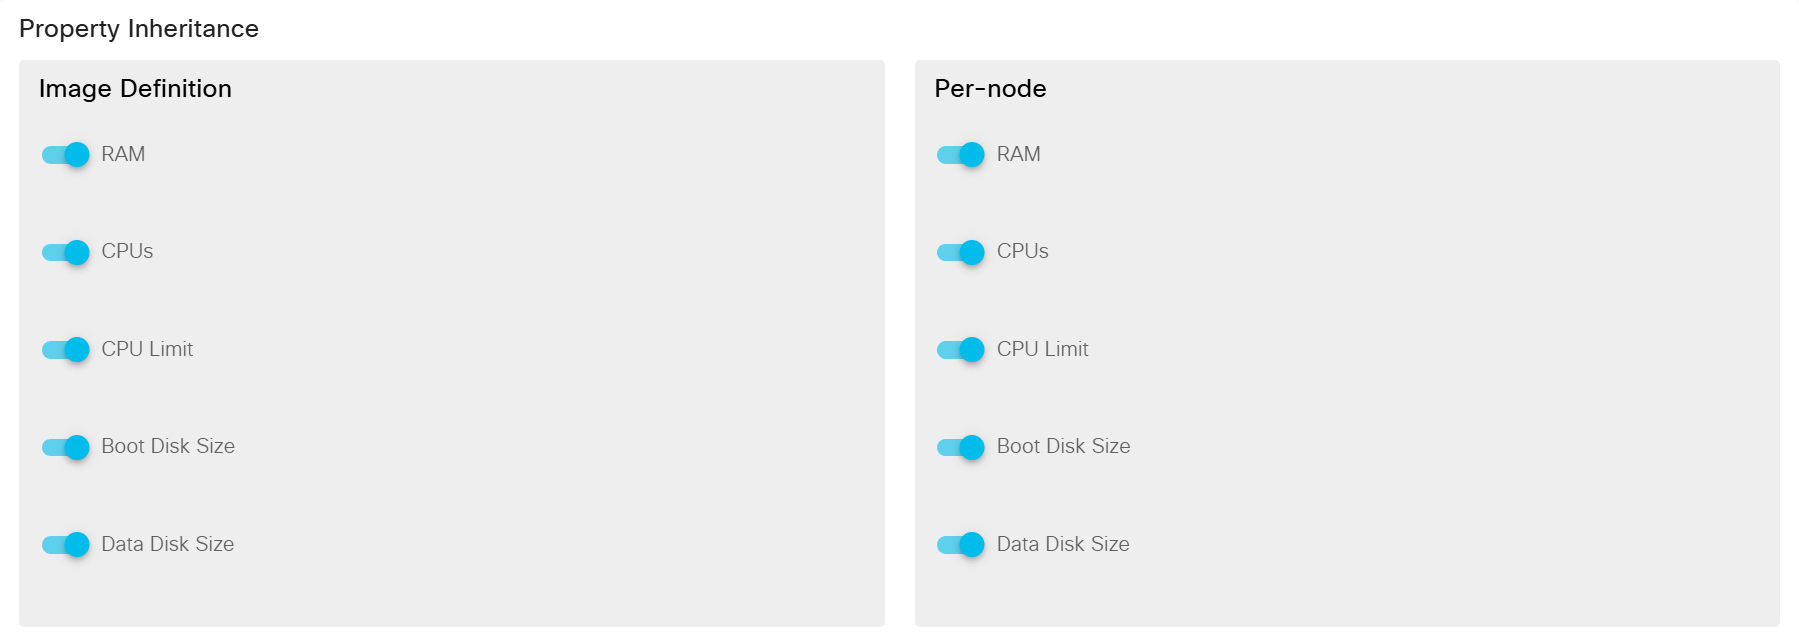The width and height of the screenshot is (1799, 643).
Task: Toggle Per-node RAM inheritance switch
Action: tap(960, 155)
